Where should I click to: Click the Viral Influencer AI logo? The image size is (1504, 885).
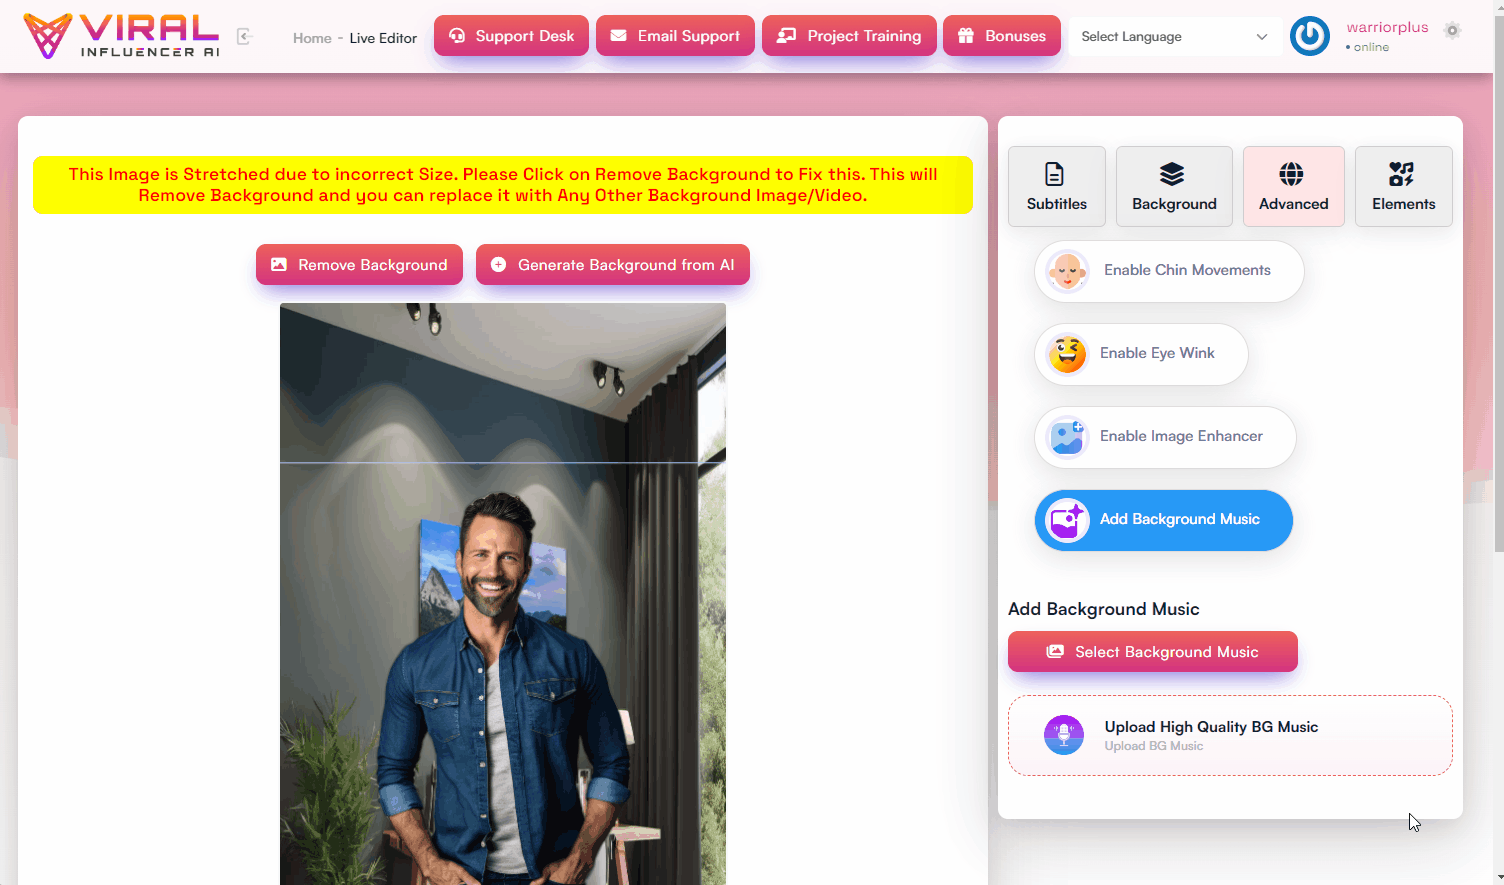pyautogui.click(x=121, y=36)
